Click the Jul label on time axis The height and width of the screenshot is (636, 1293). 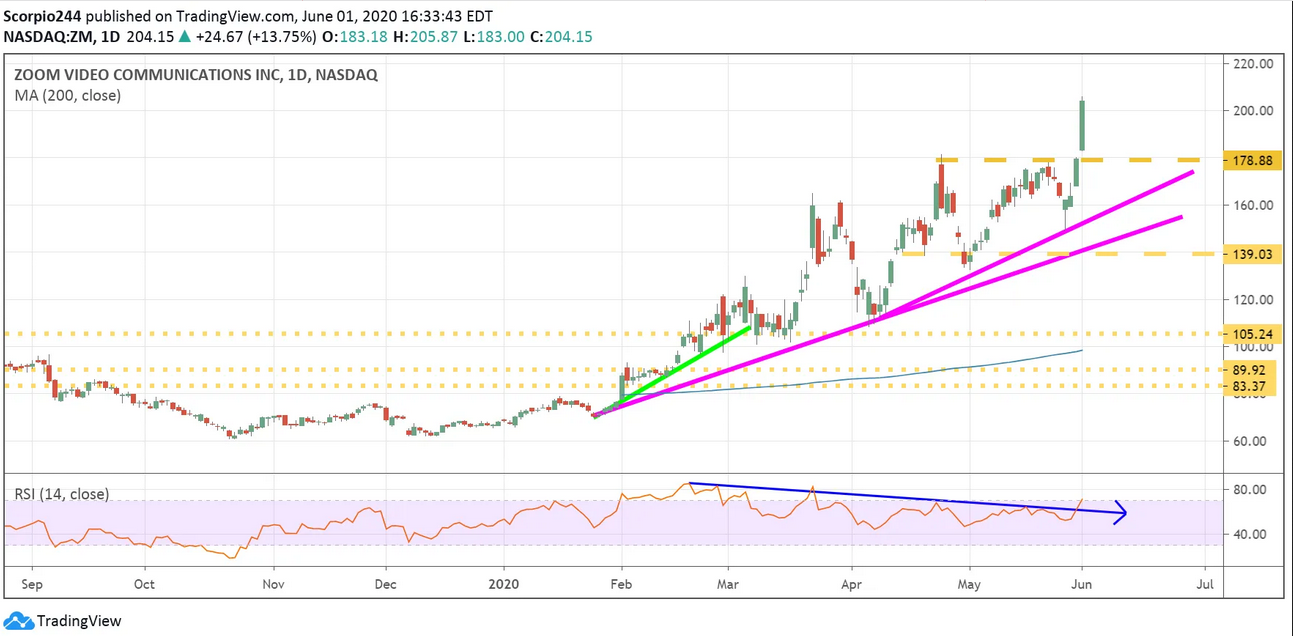pos(1205,583)
